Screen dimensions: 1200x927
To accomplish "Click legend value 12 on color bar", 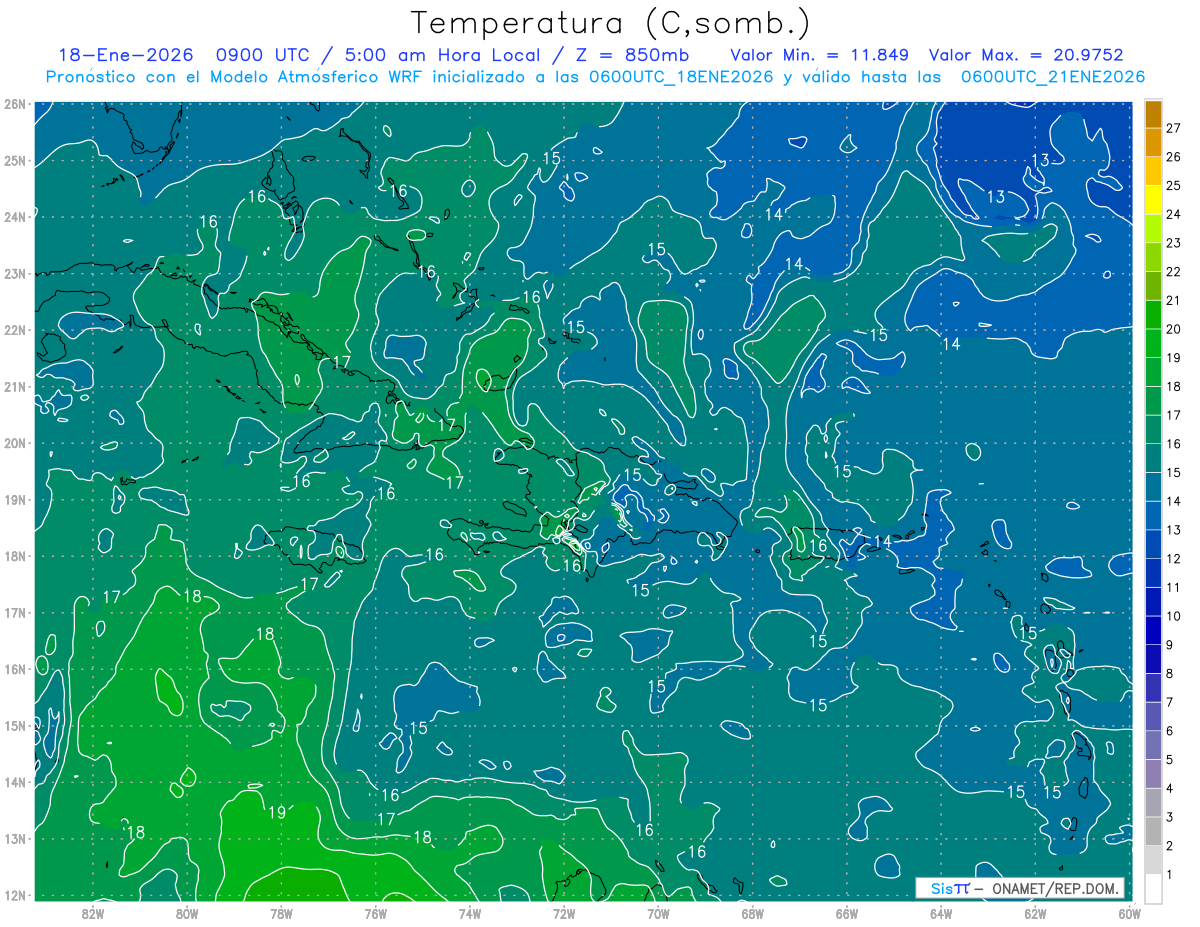I will point(1174,559).
